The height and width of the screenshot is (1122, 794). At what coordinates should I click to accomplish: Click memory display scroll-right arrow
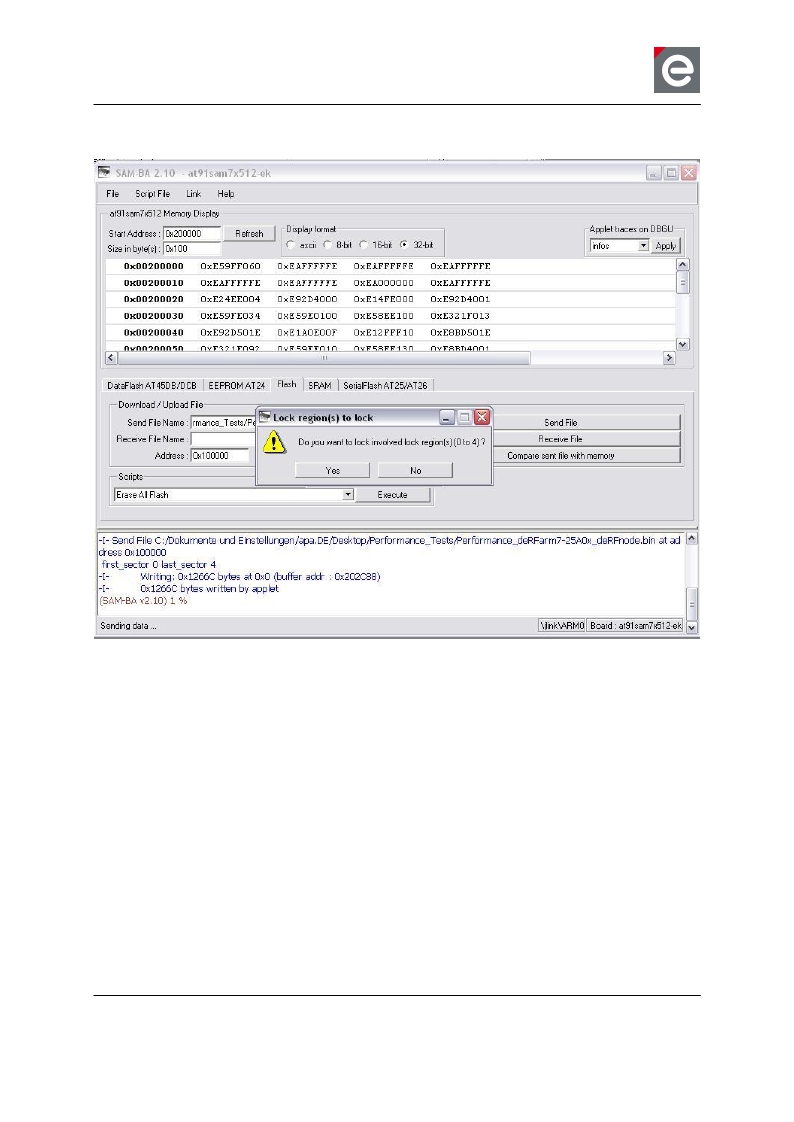670,358
